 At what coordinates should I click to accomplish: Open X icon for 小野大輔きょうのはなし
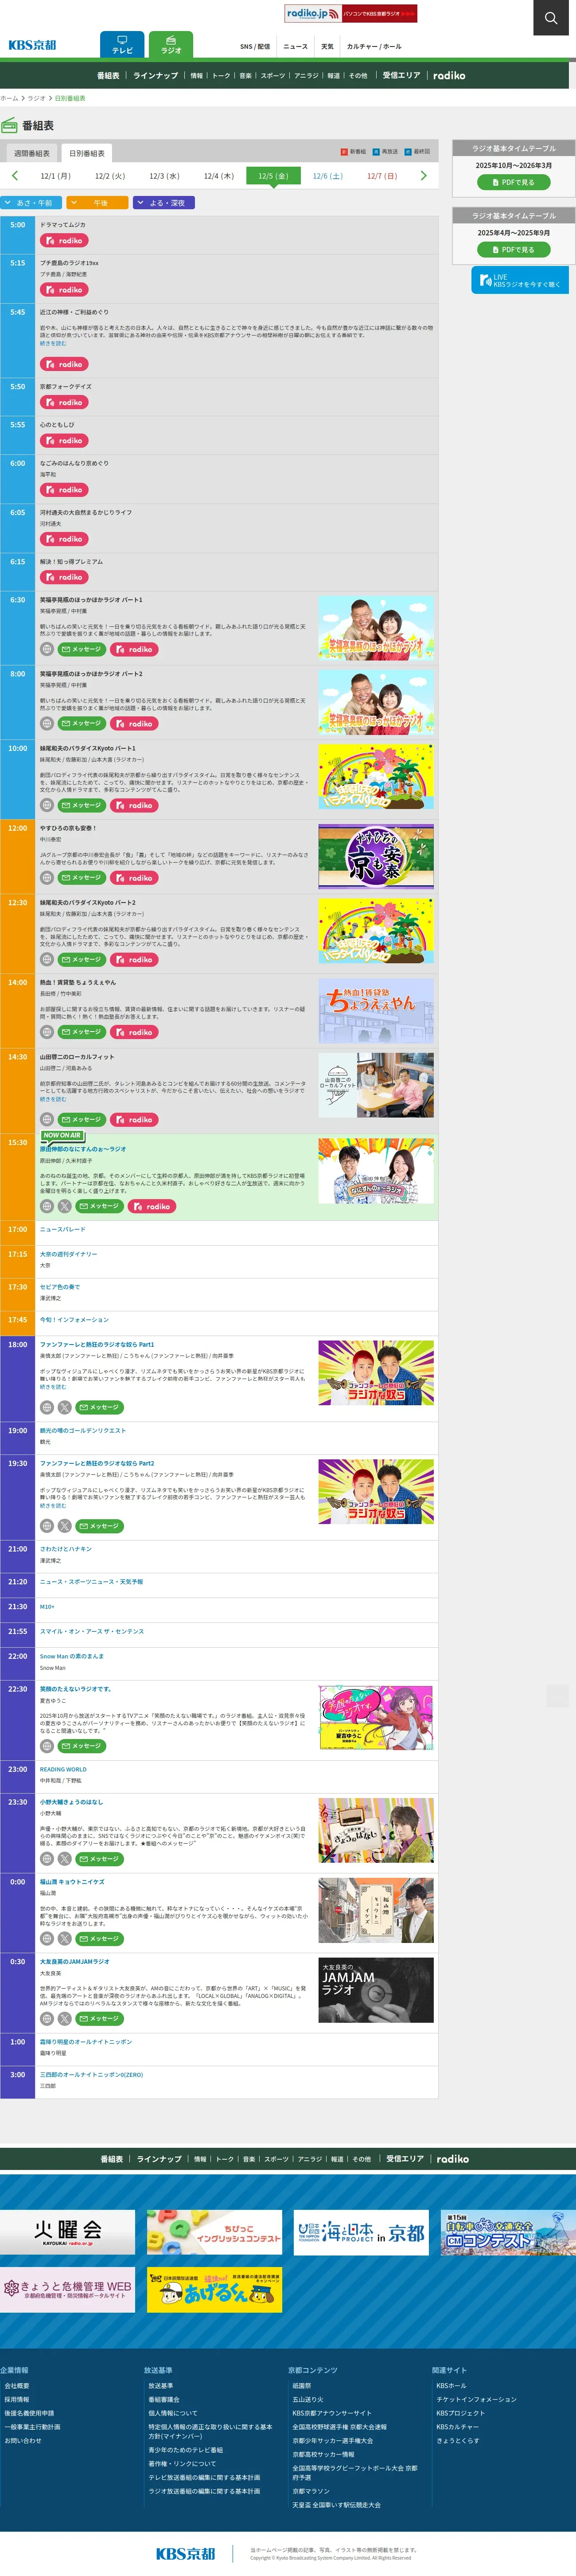coord(65,1859)
